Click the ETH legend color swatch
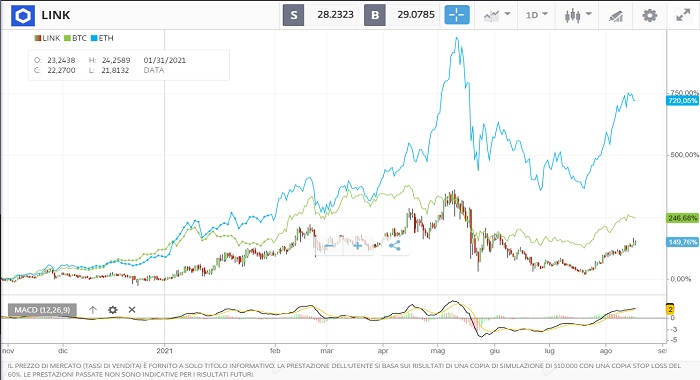This screenshot has width=700, height=380. [x=94, y=38]
